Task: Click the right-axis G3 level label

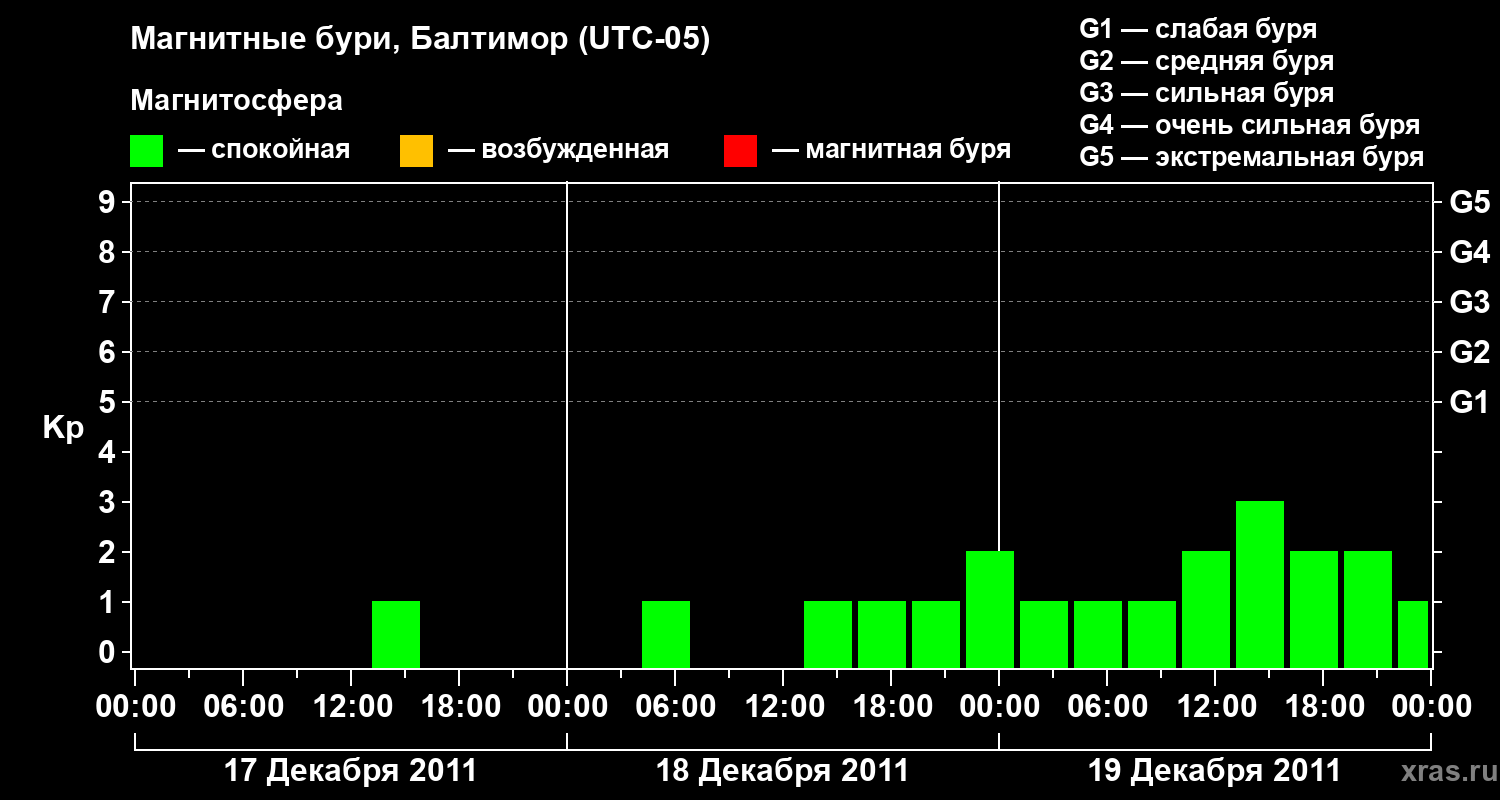Action: point(1470,303)
